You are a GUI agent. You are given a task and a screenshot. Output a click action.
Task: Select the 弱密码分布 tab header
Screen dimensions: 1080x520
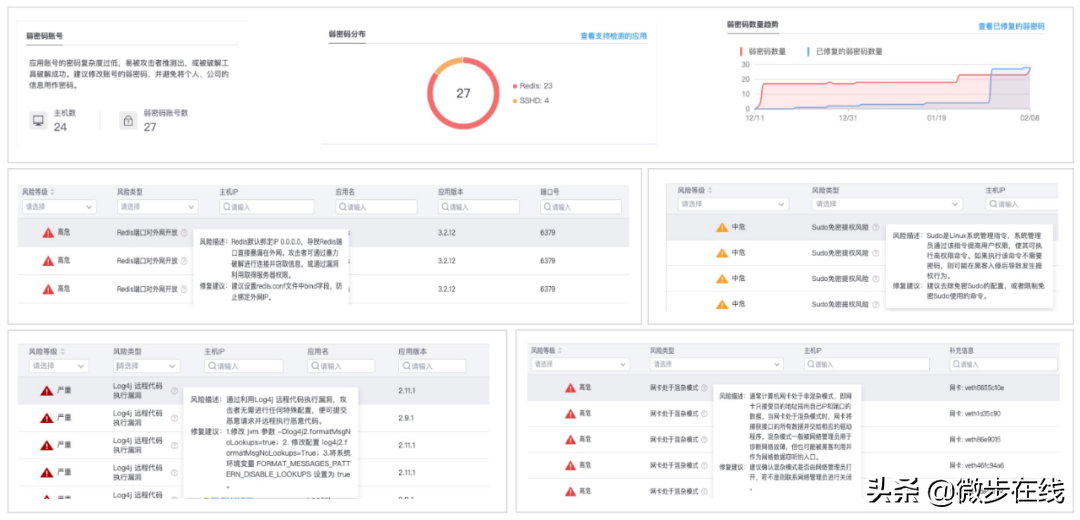coord(347,34)
